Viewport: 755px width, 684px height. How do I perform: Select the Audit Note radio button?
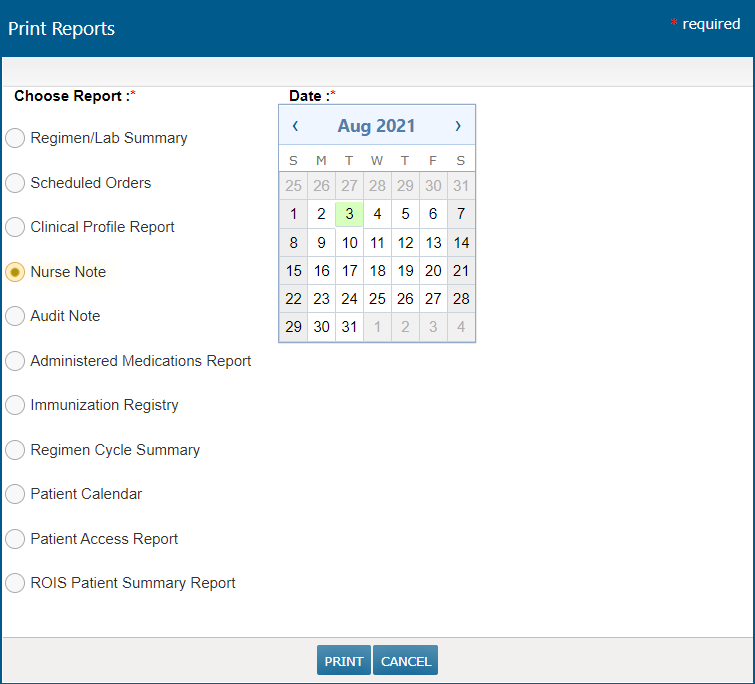coord(15,316)
